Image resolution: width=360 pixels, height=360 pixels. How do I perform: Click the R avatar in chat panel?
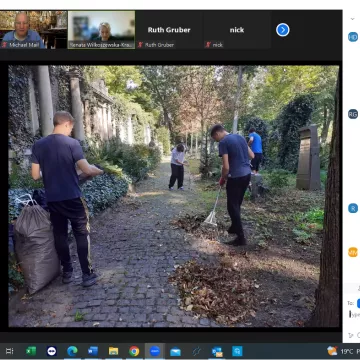[x=353, y=208]
